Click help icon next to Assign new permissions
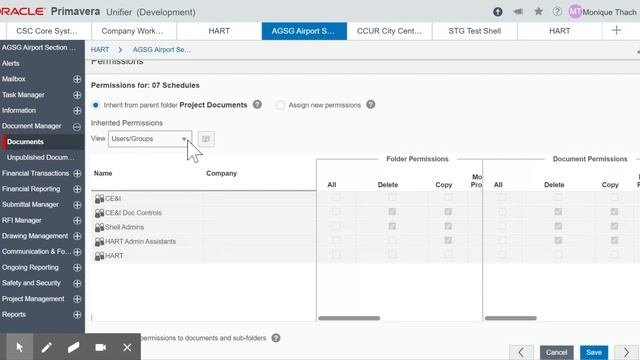The image size is (640, 360). [x=371, y=104]
